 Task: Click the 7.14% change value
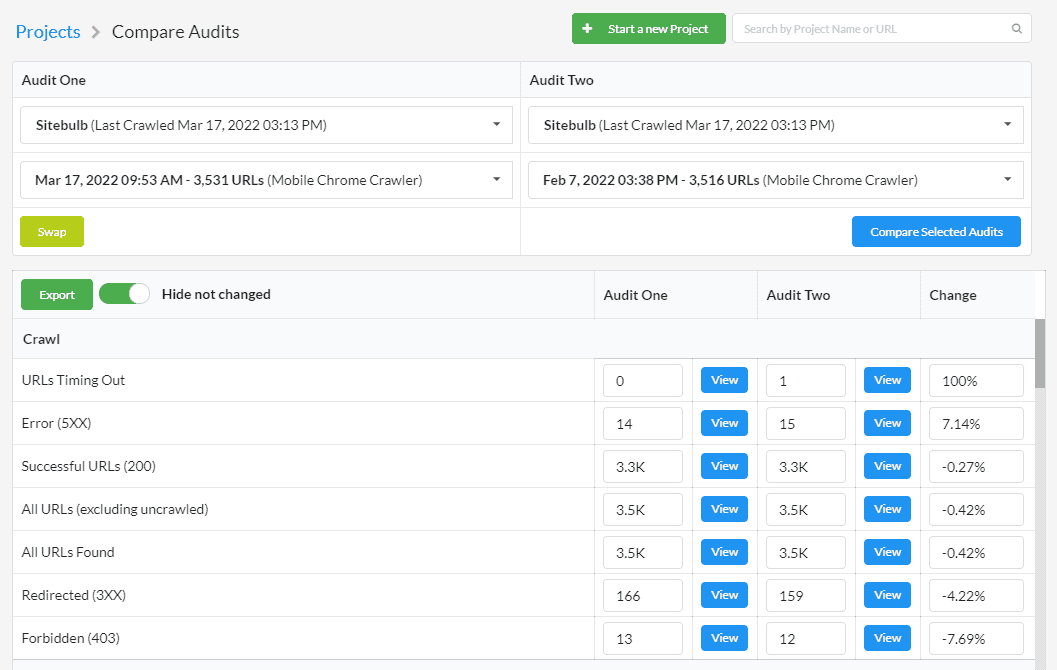click(x=976, y=424)
